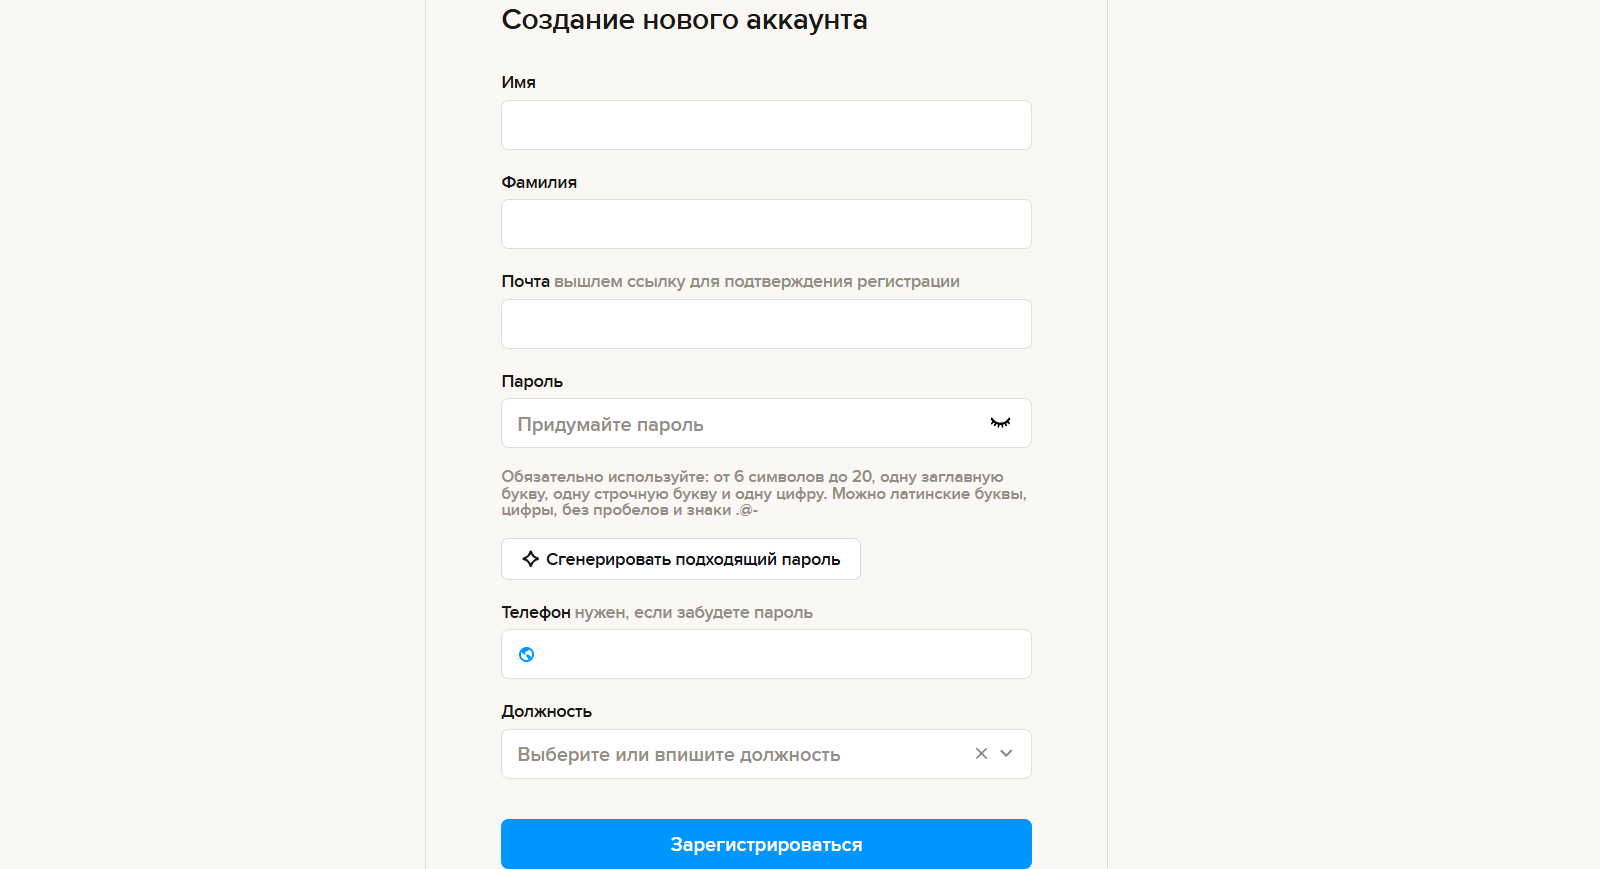Open the country selector globe icon
1600x869 pixels.
(x=527, y=655)
